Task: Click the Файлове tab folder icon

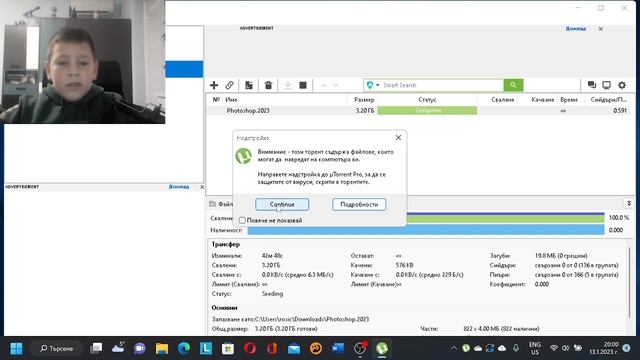Action: click(213, 204)
